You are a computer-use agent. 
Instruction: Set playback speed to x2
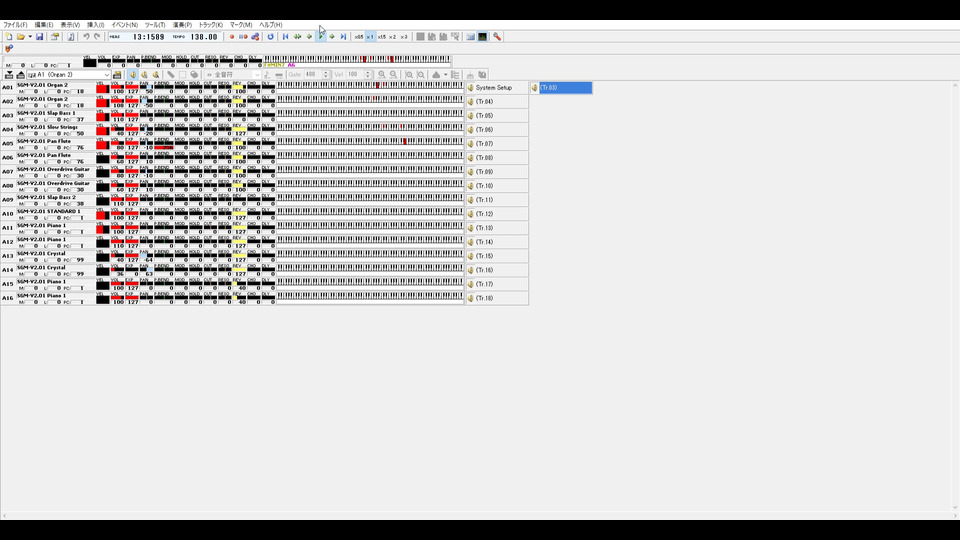(392, 37)
